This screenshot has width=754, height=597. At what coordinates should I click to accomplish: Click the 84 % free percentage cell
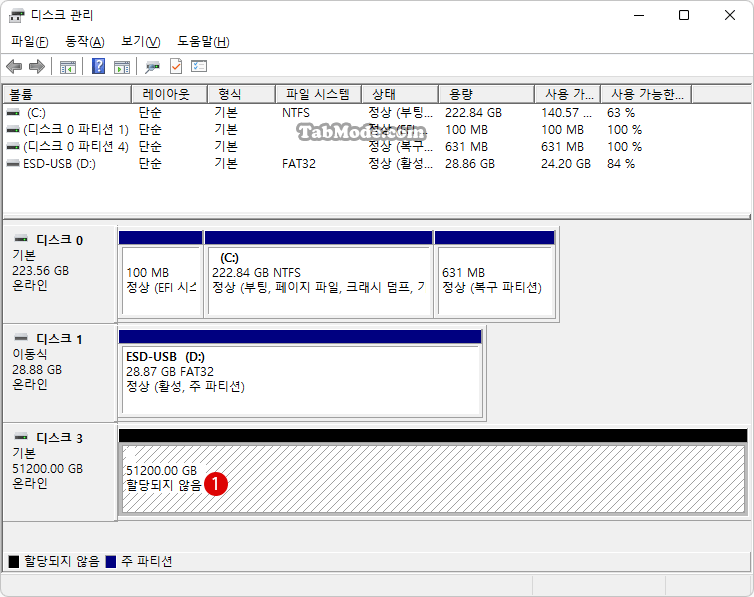621,163
